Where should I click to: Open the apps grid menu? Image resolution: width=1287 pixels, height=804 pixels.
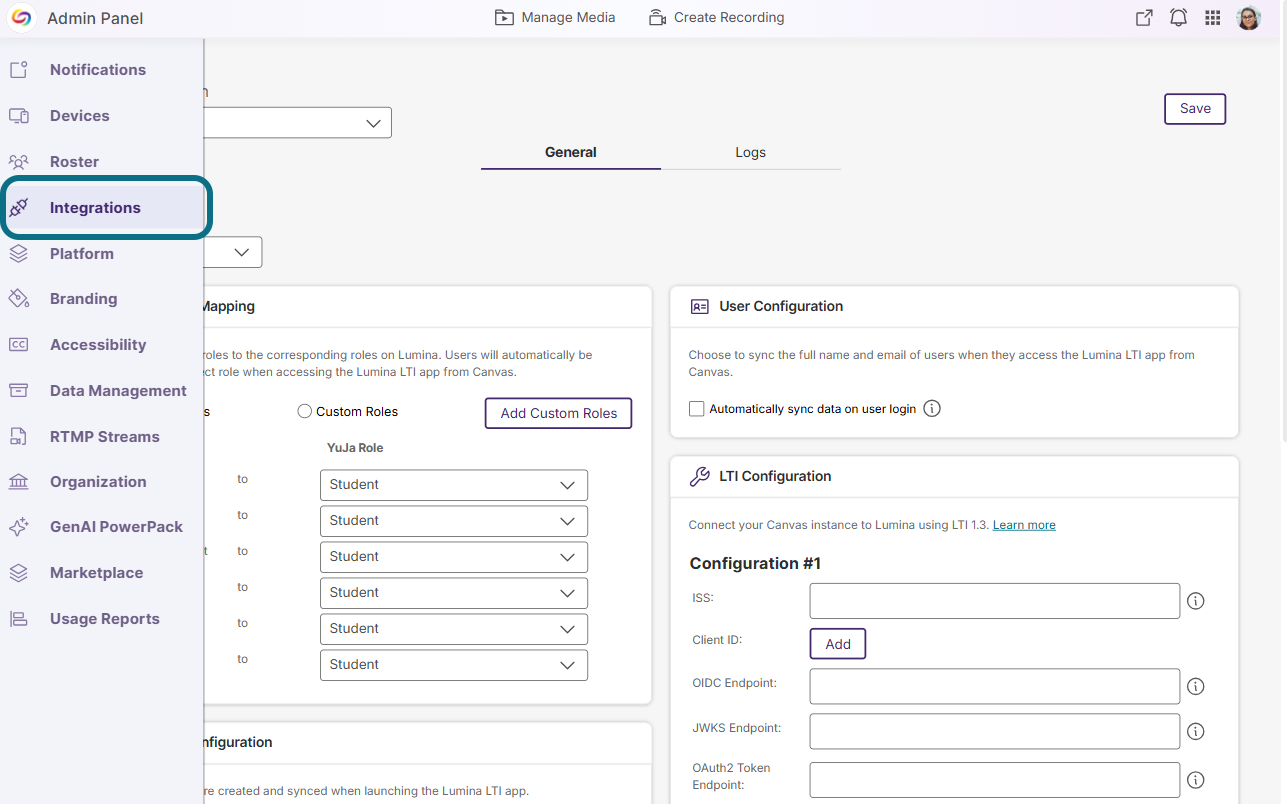tap(1213, 18)
